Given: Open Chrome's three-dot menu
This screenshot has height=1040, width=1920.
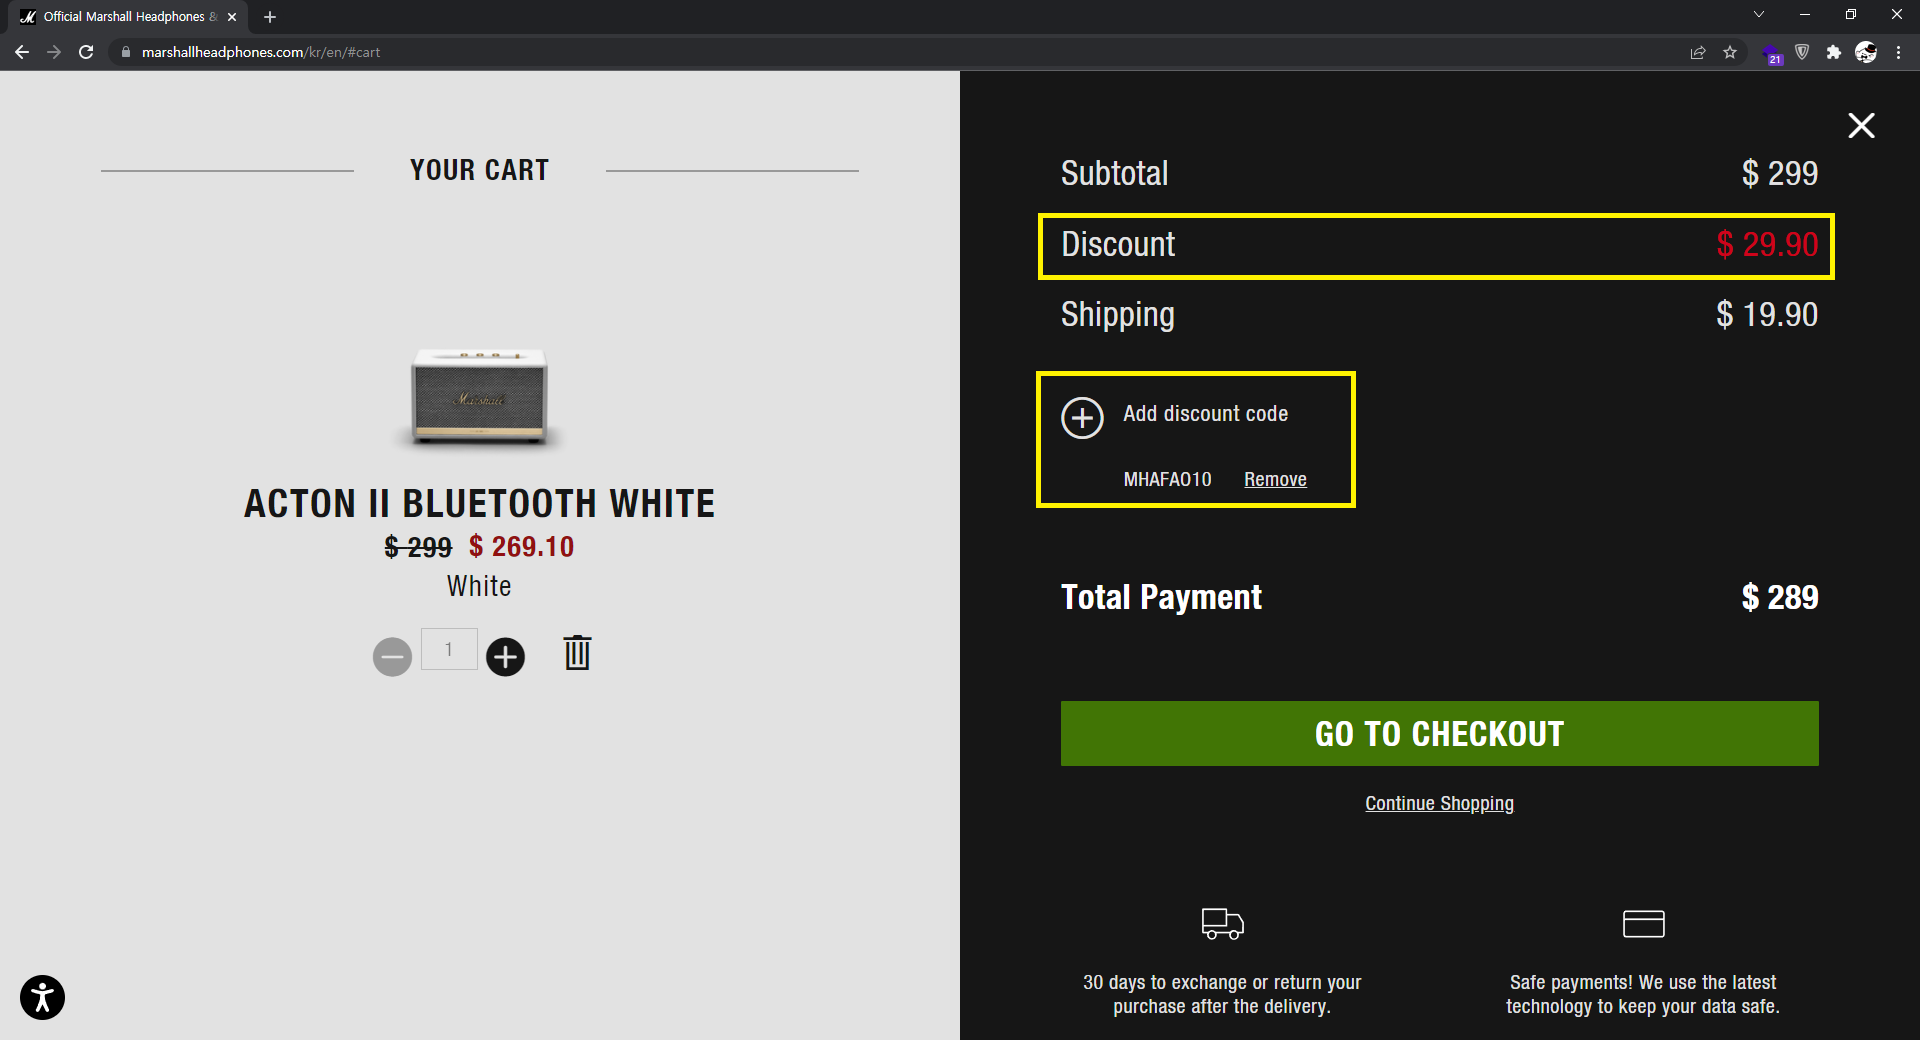Looking at the screenshot, I should [1898, 52].
